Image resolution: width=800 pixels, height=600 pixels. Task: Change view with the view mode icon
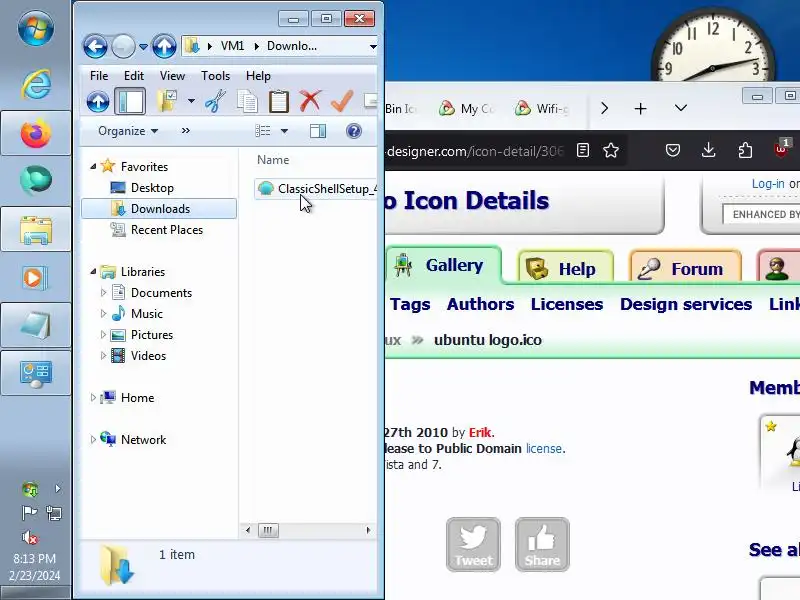pyautogui.click(x=263, y=131)
